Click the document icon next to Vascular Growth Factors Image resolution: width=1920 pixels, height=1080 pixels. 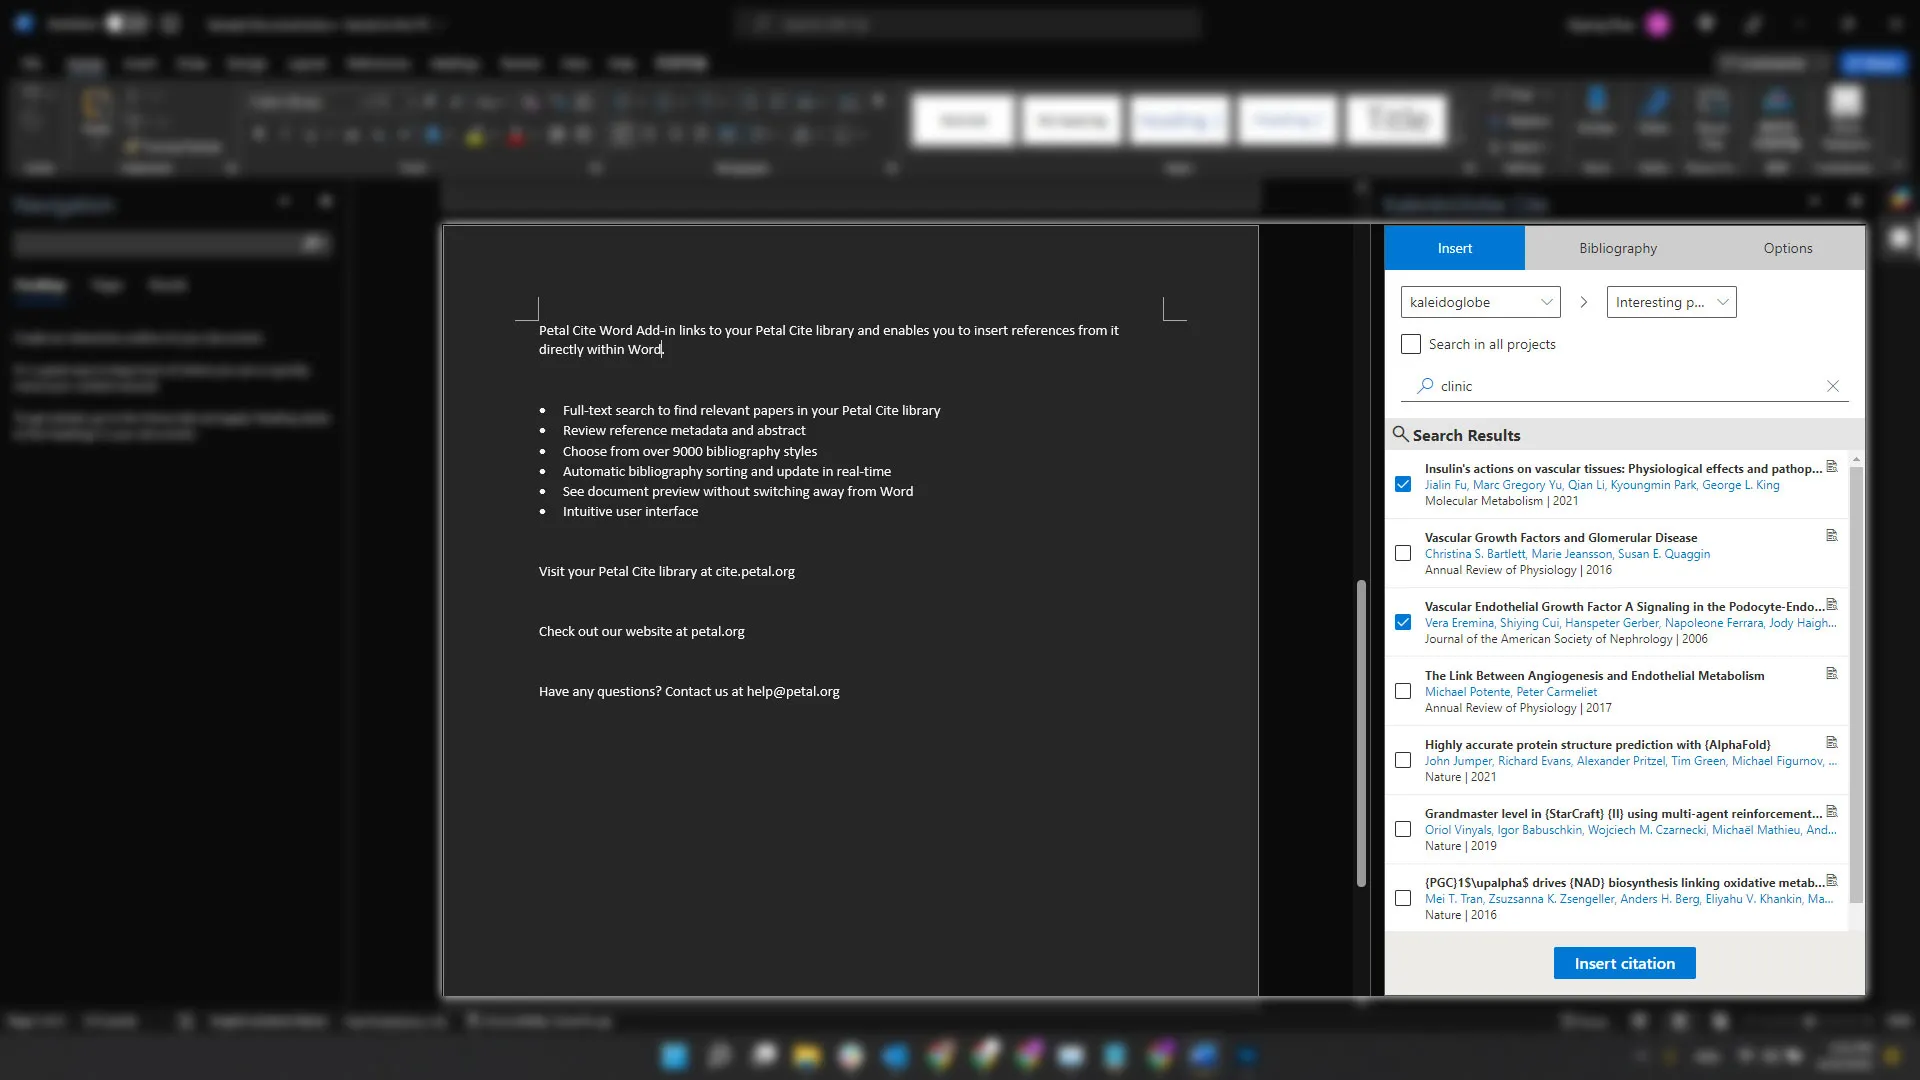pyautogui.click(x=1832, y=535)
